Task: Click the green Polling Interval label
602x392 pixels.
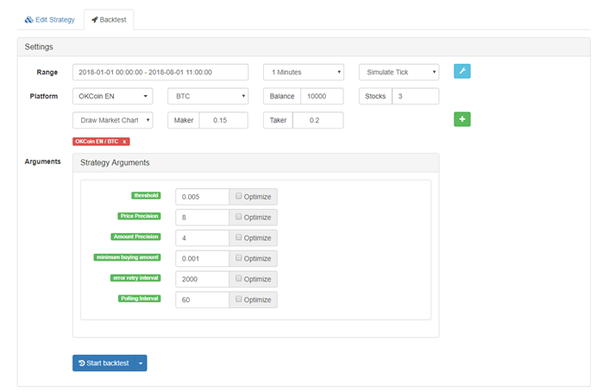Action: [x=139, y=298]
